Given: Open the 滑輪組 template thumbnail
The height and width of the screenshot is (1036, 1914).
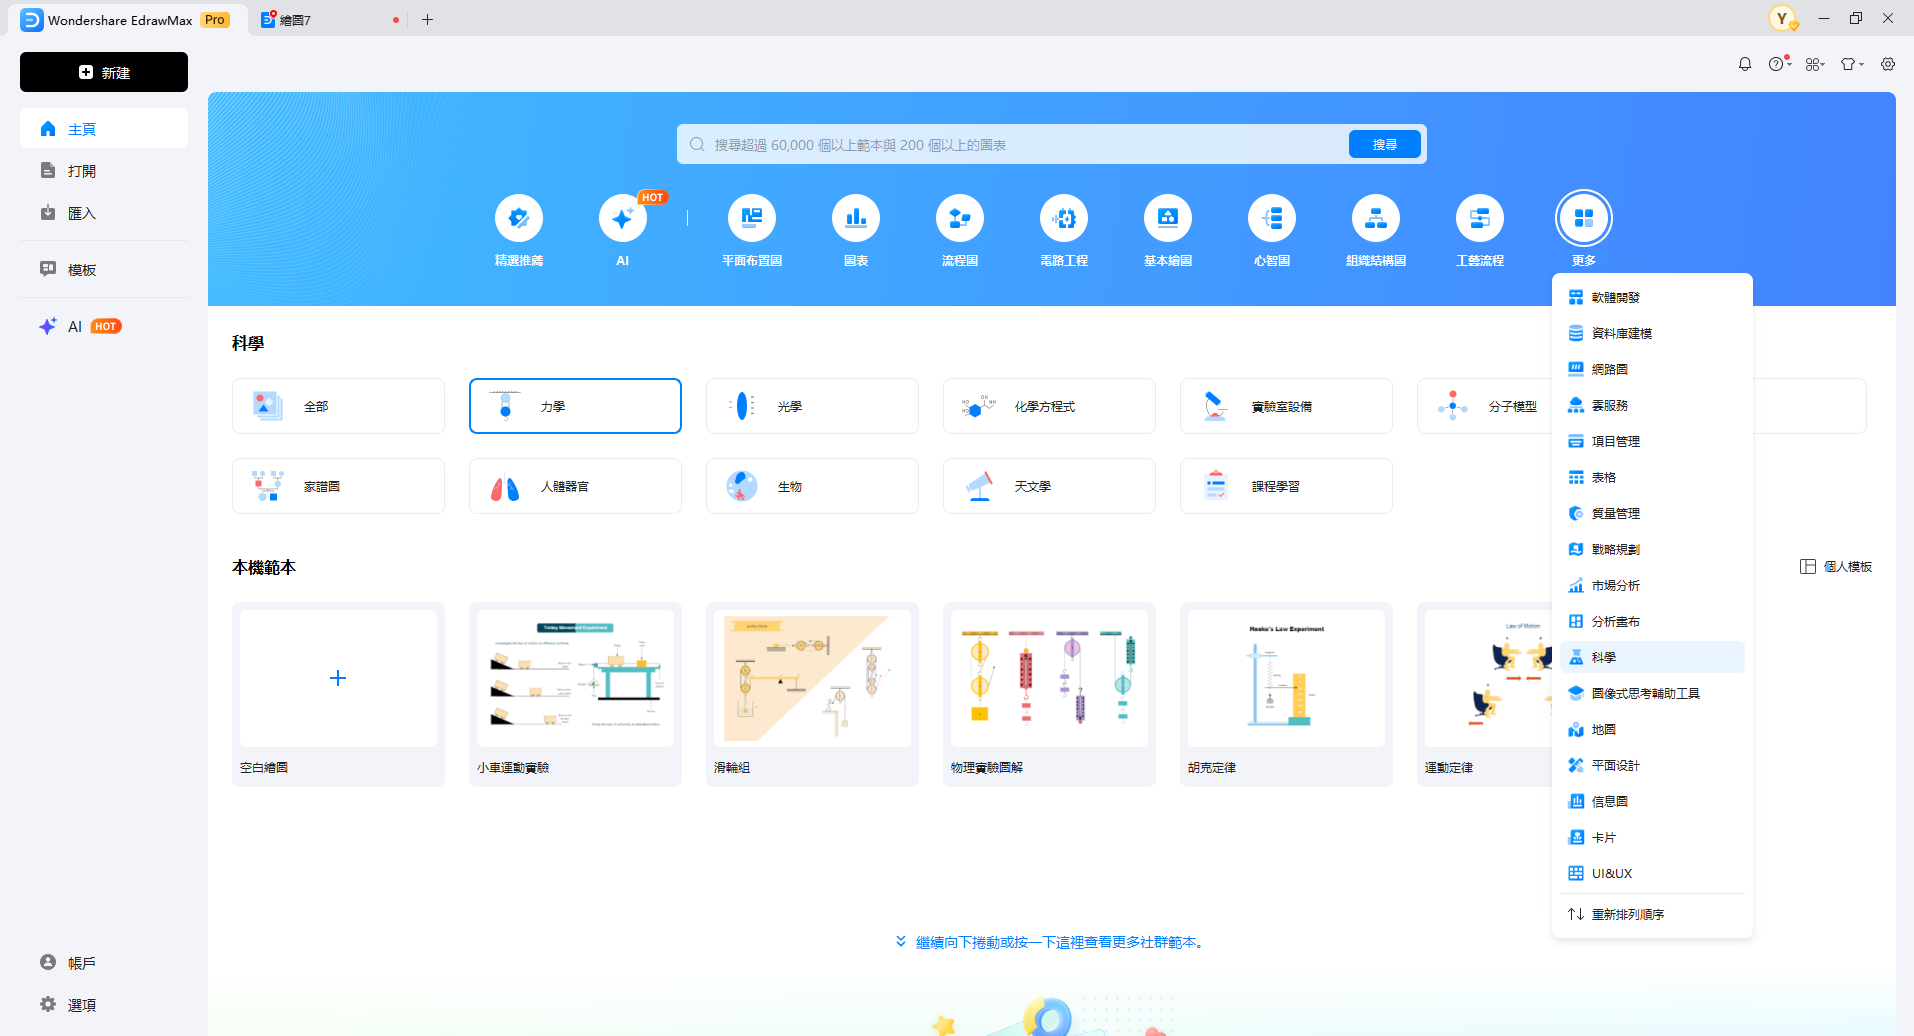Looking at the screenshot, I should (811, 679).
